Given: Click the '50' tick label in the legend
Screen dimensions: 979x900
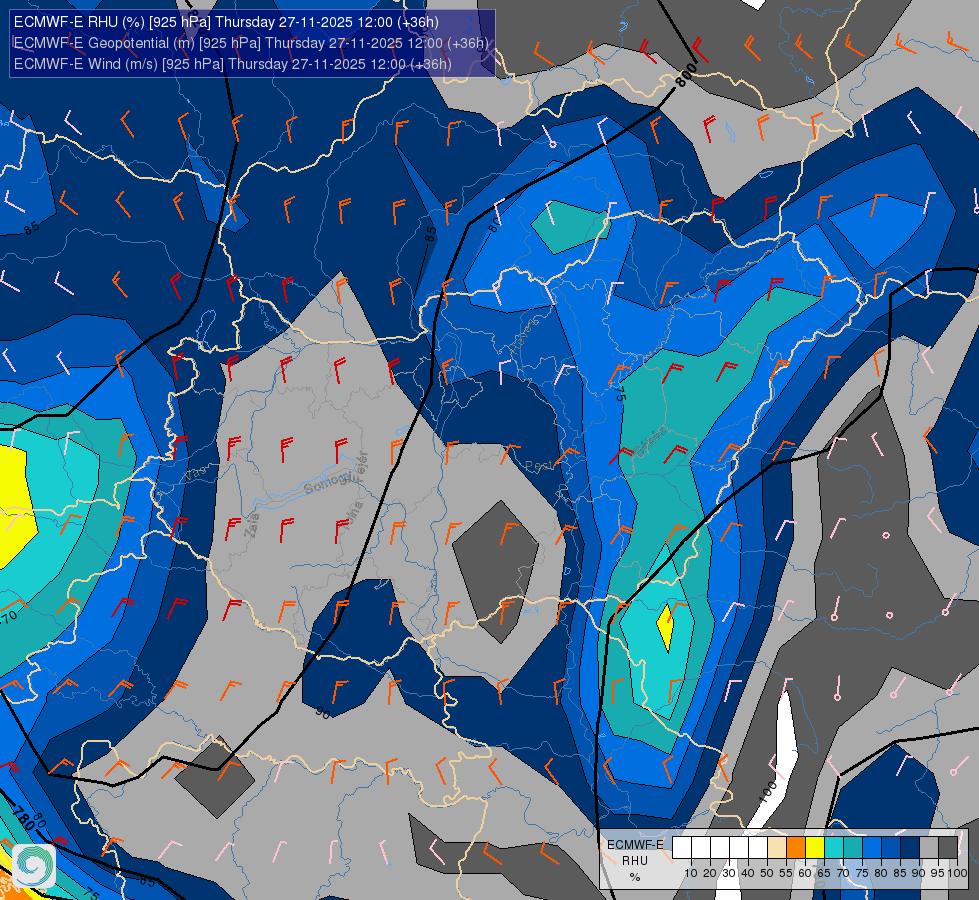Looking at the screenshot, I should point(767,873).
